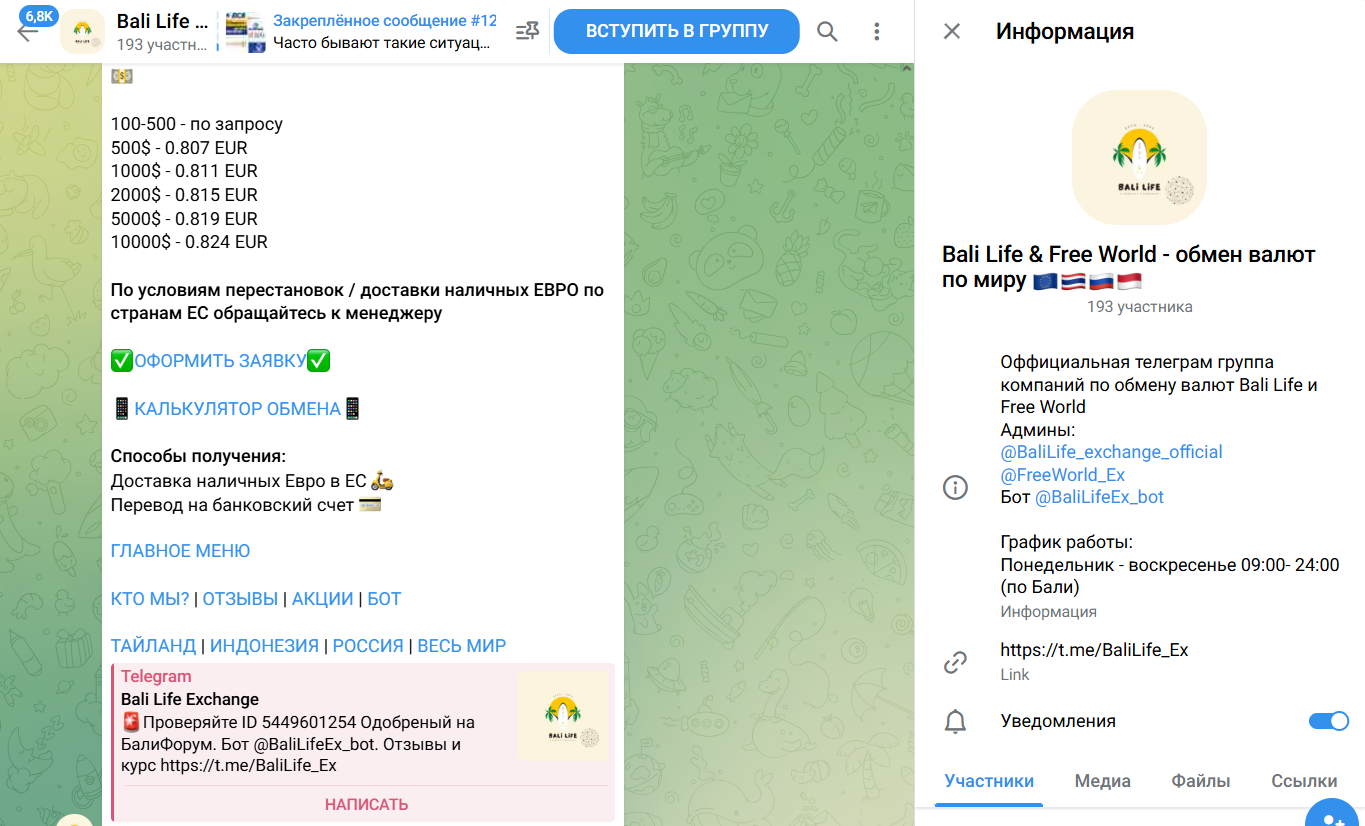Open the pinned messages list icon
Screen dimensions: 1365x826
[526, 32]
